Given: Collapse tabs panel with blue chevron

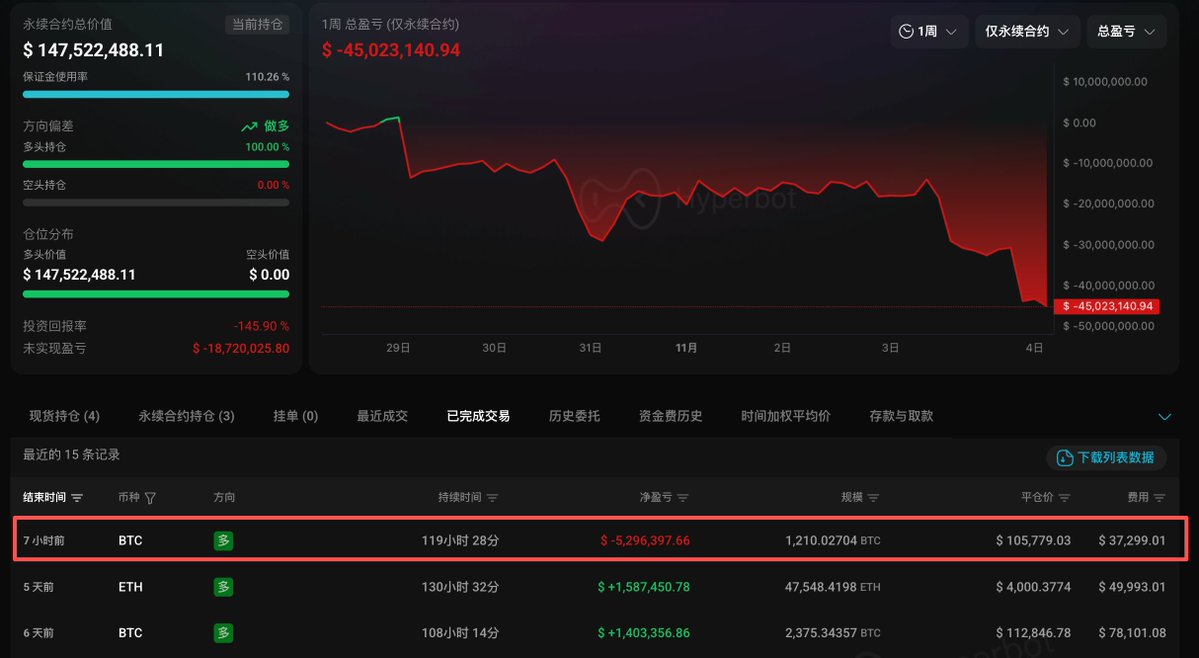Looking at the screenshot, I should tap(1165, 417).
